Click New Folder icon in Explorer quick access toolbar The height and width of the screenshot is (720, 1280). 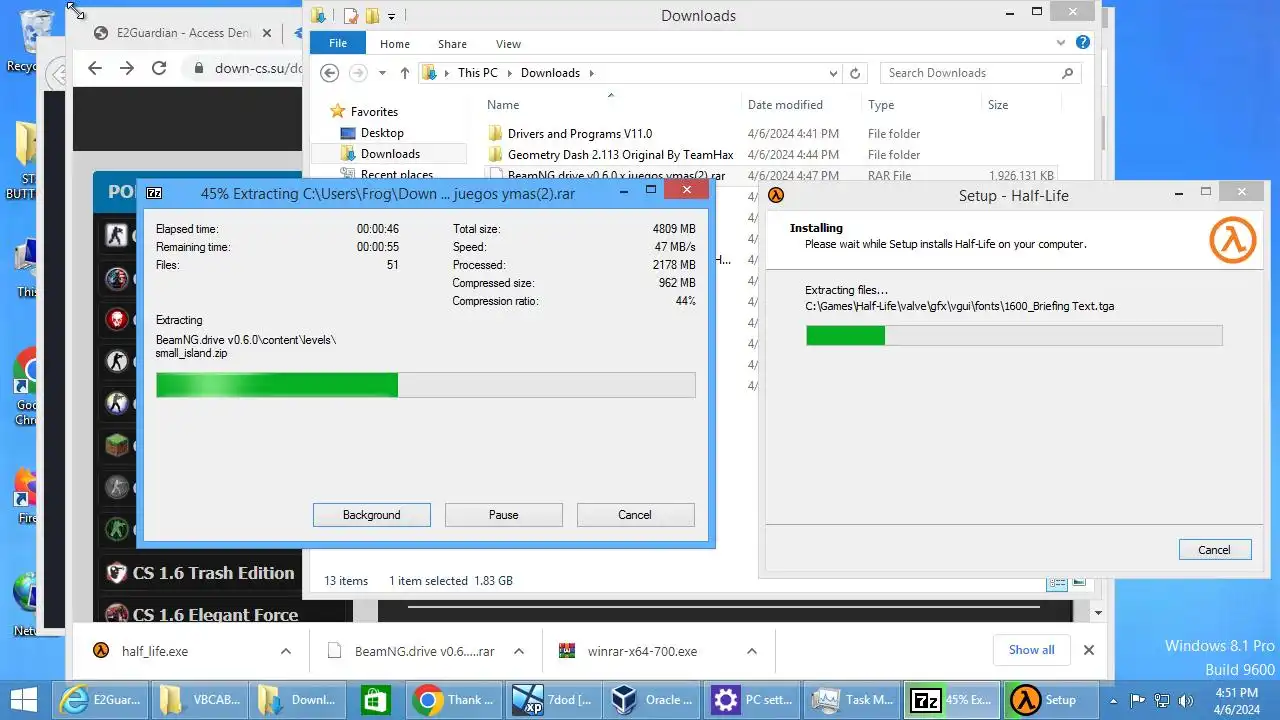[x=372, y=16]
